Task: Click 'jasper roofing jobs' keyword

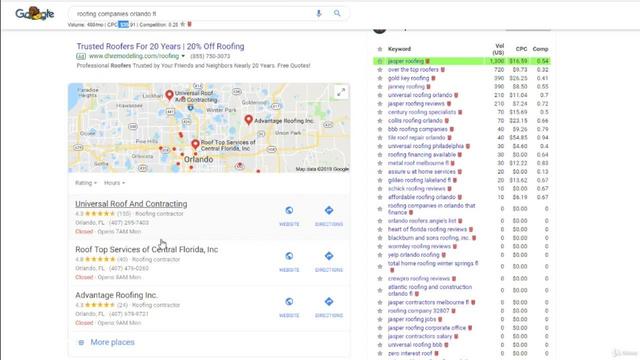Action: pyautogui.click(x=412, y=319)
